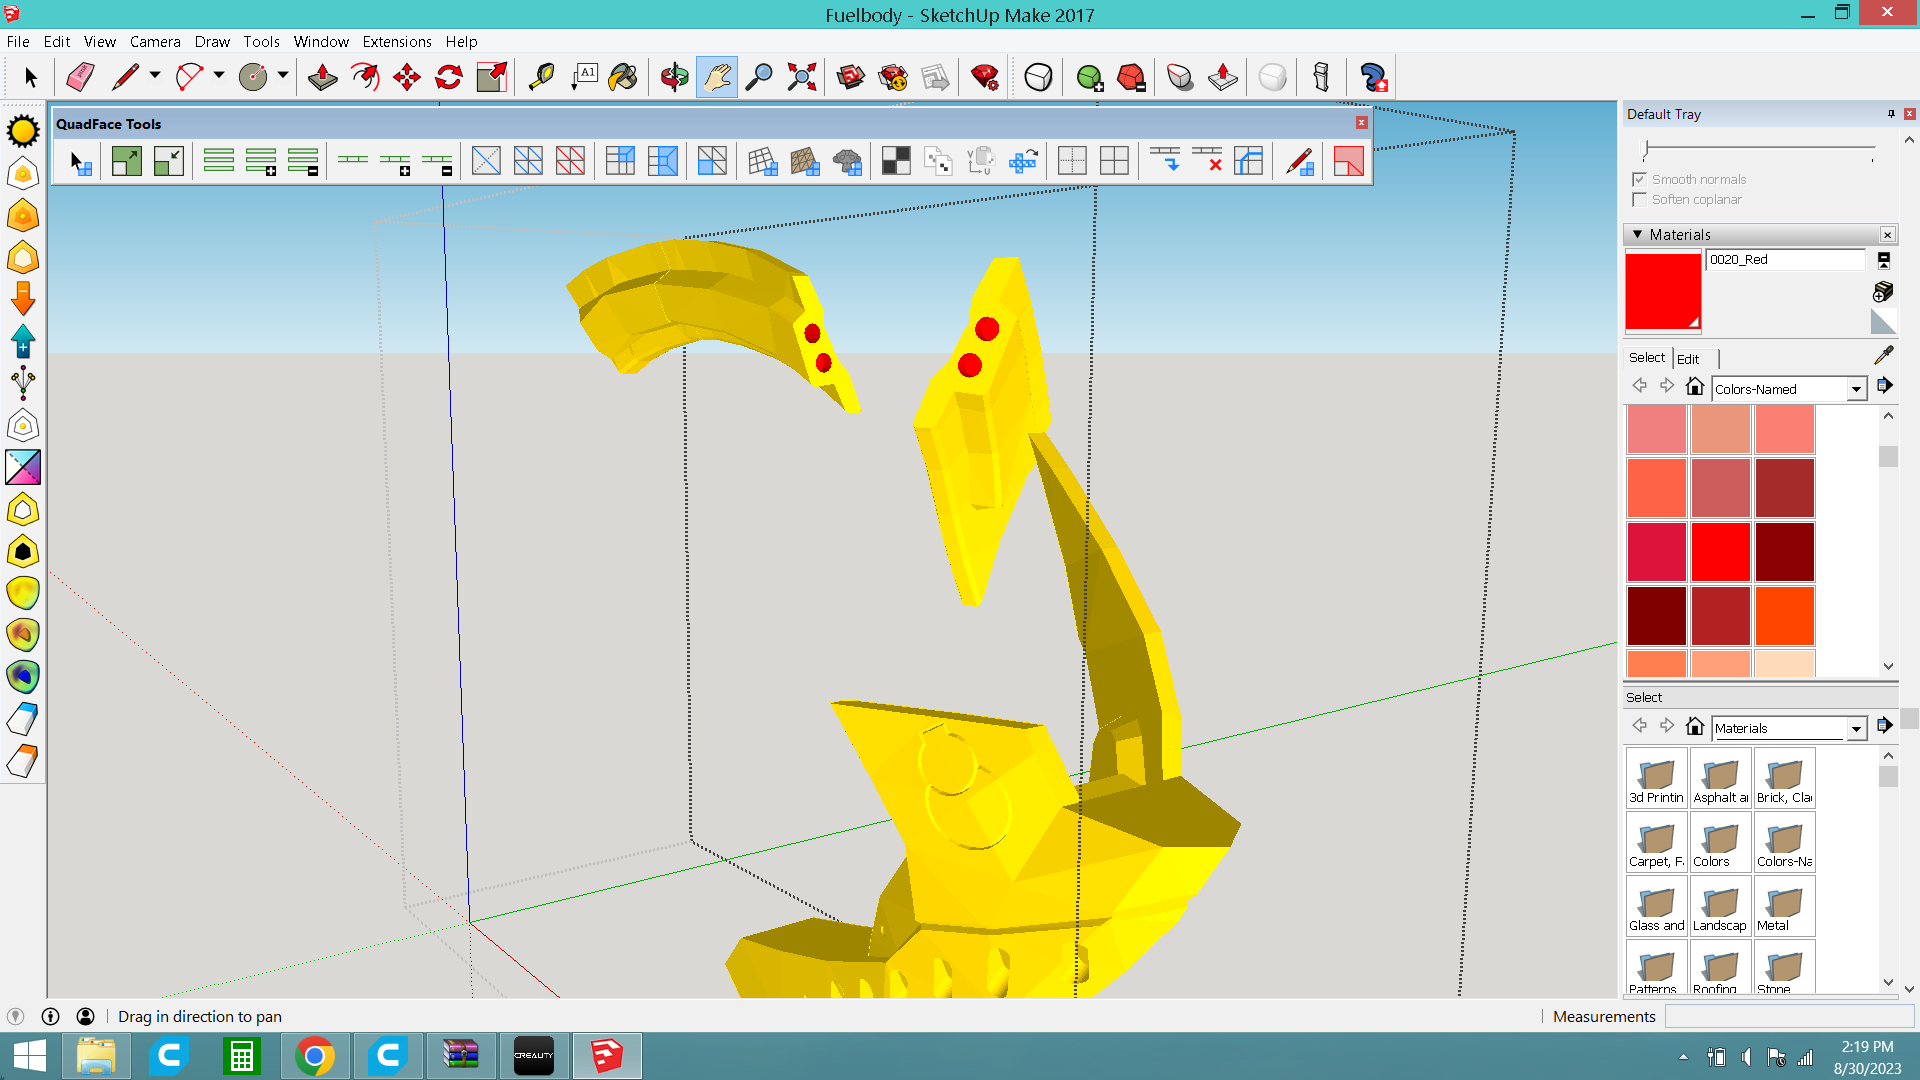Collapse the Materials panel triangle
Viewport: 1920px width, 1080px height.
(x=1637, y=234)
